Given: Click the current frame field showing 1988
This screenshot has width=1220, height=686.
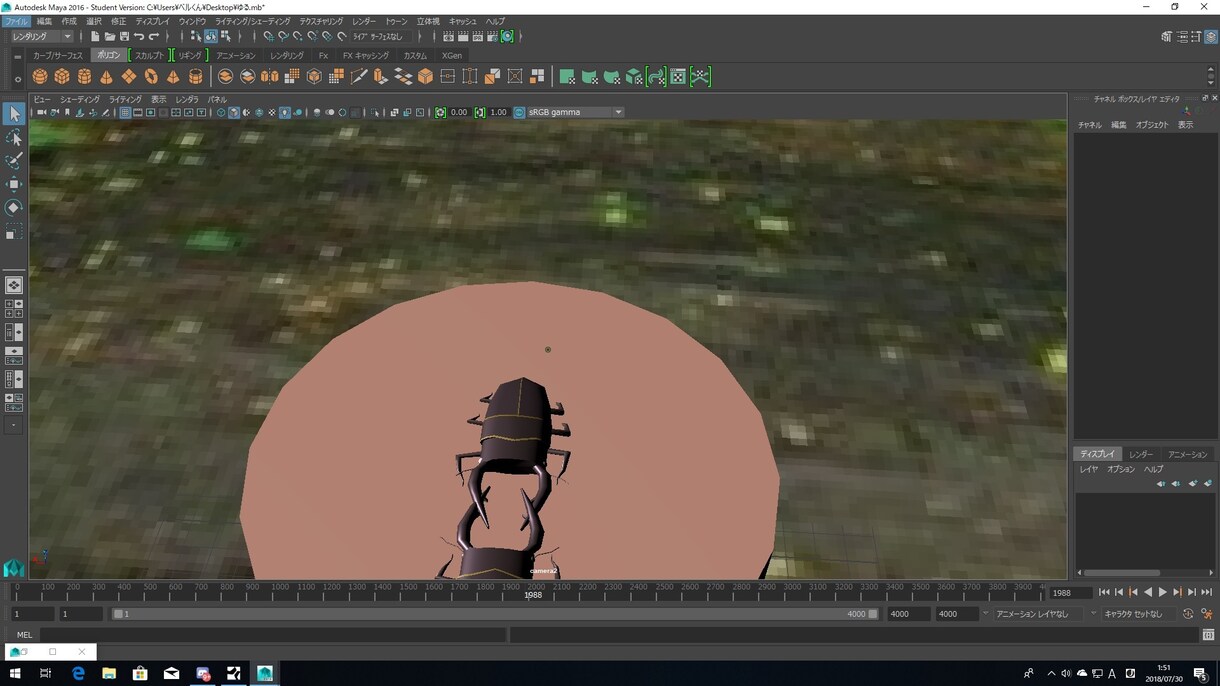Looking at the screenshot, I should click(x=1070, y=593).
